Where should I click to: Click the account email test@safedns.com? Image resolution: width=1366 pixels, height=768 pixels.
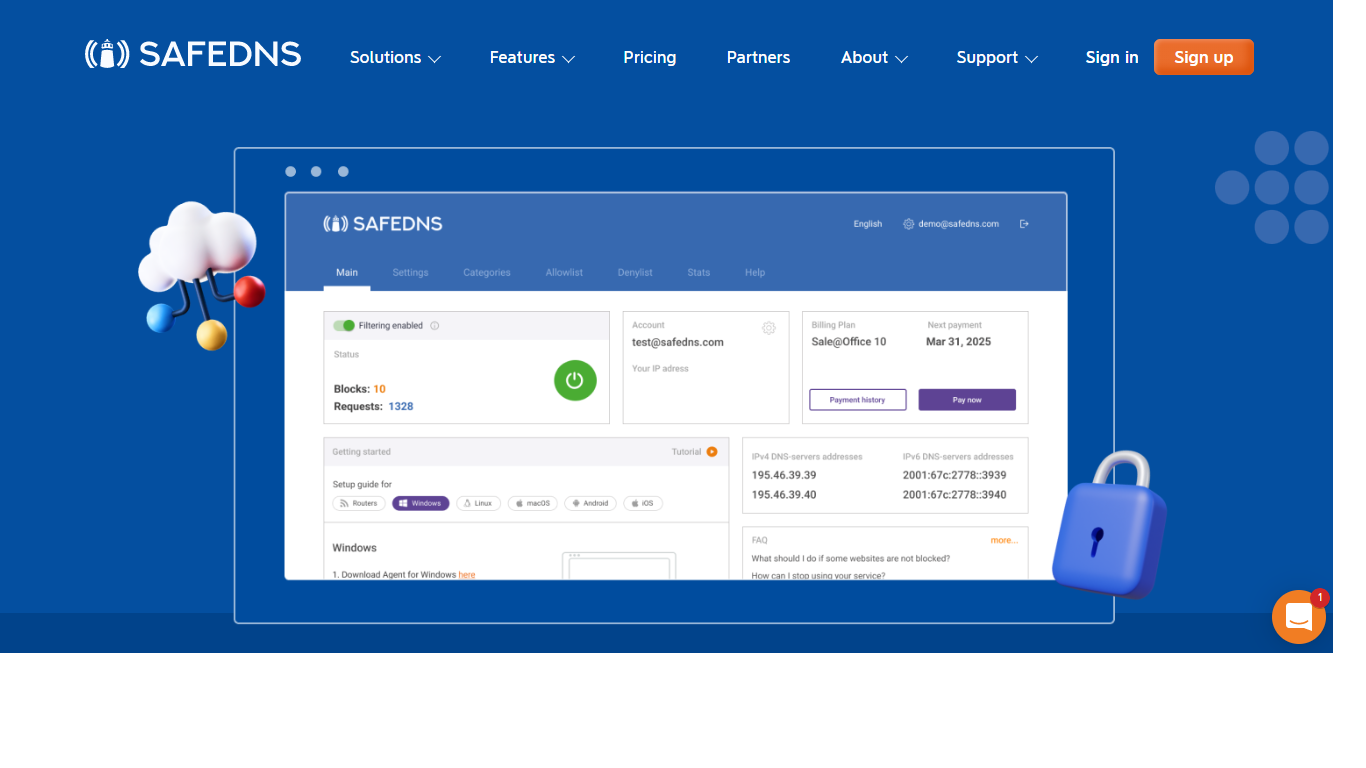coord(678,342)
